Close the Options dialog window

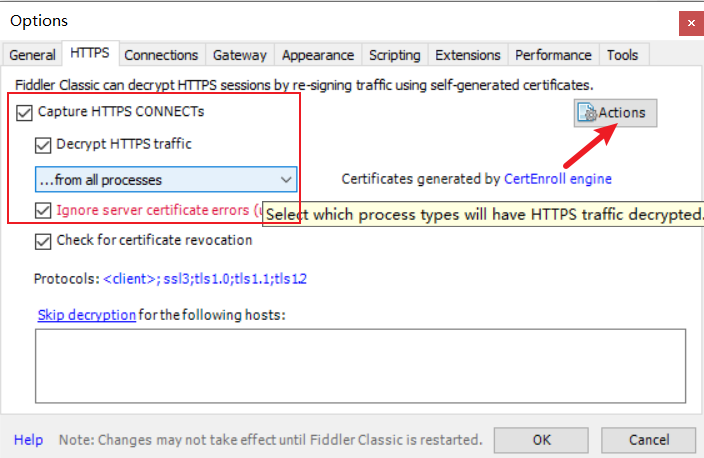[689, 21]
